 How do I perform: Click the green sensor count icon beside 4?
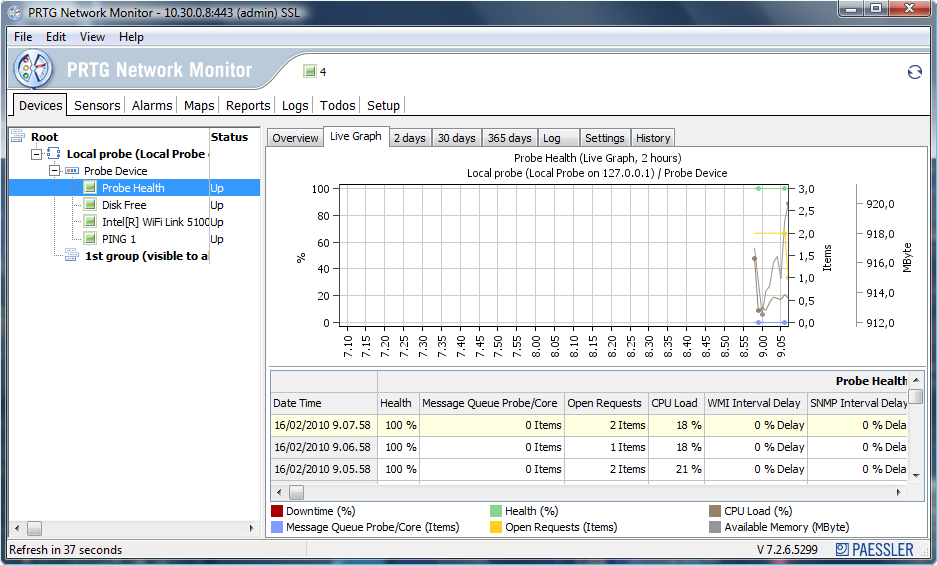click(x=309, y=71)
